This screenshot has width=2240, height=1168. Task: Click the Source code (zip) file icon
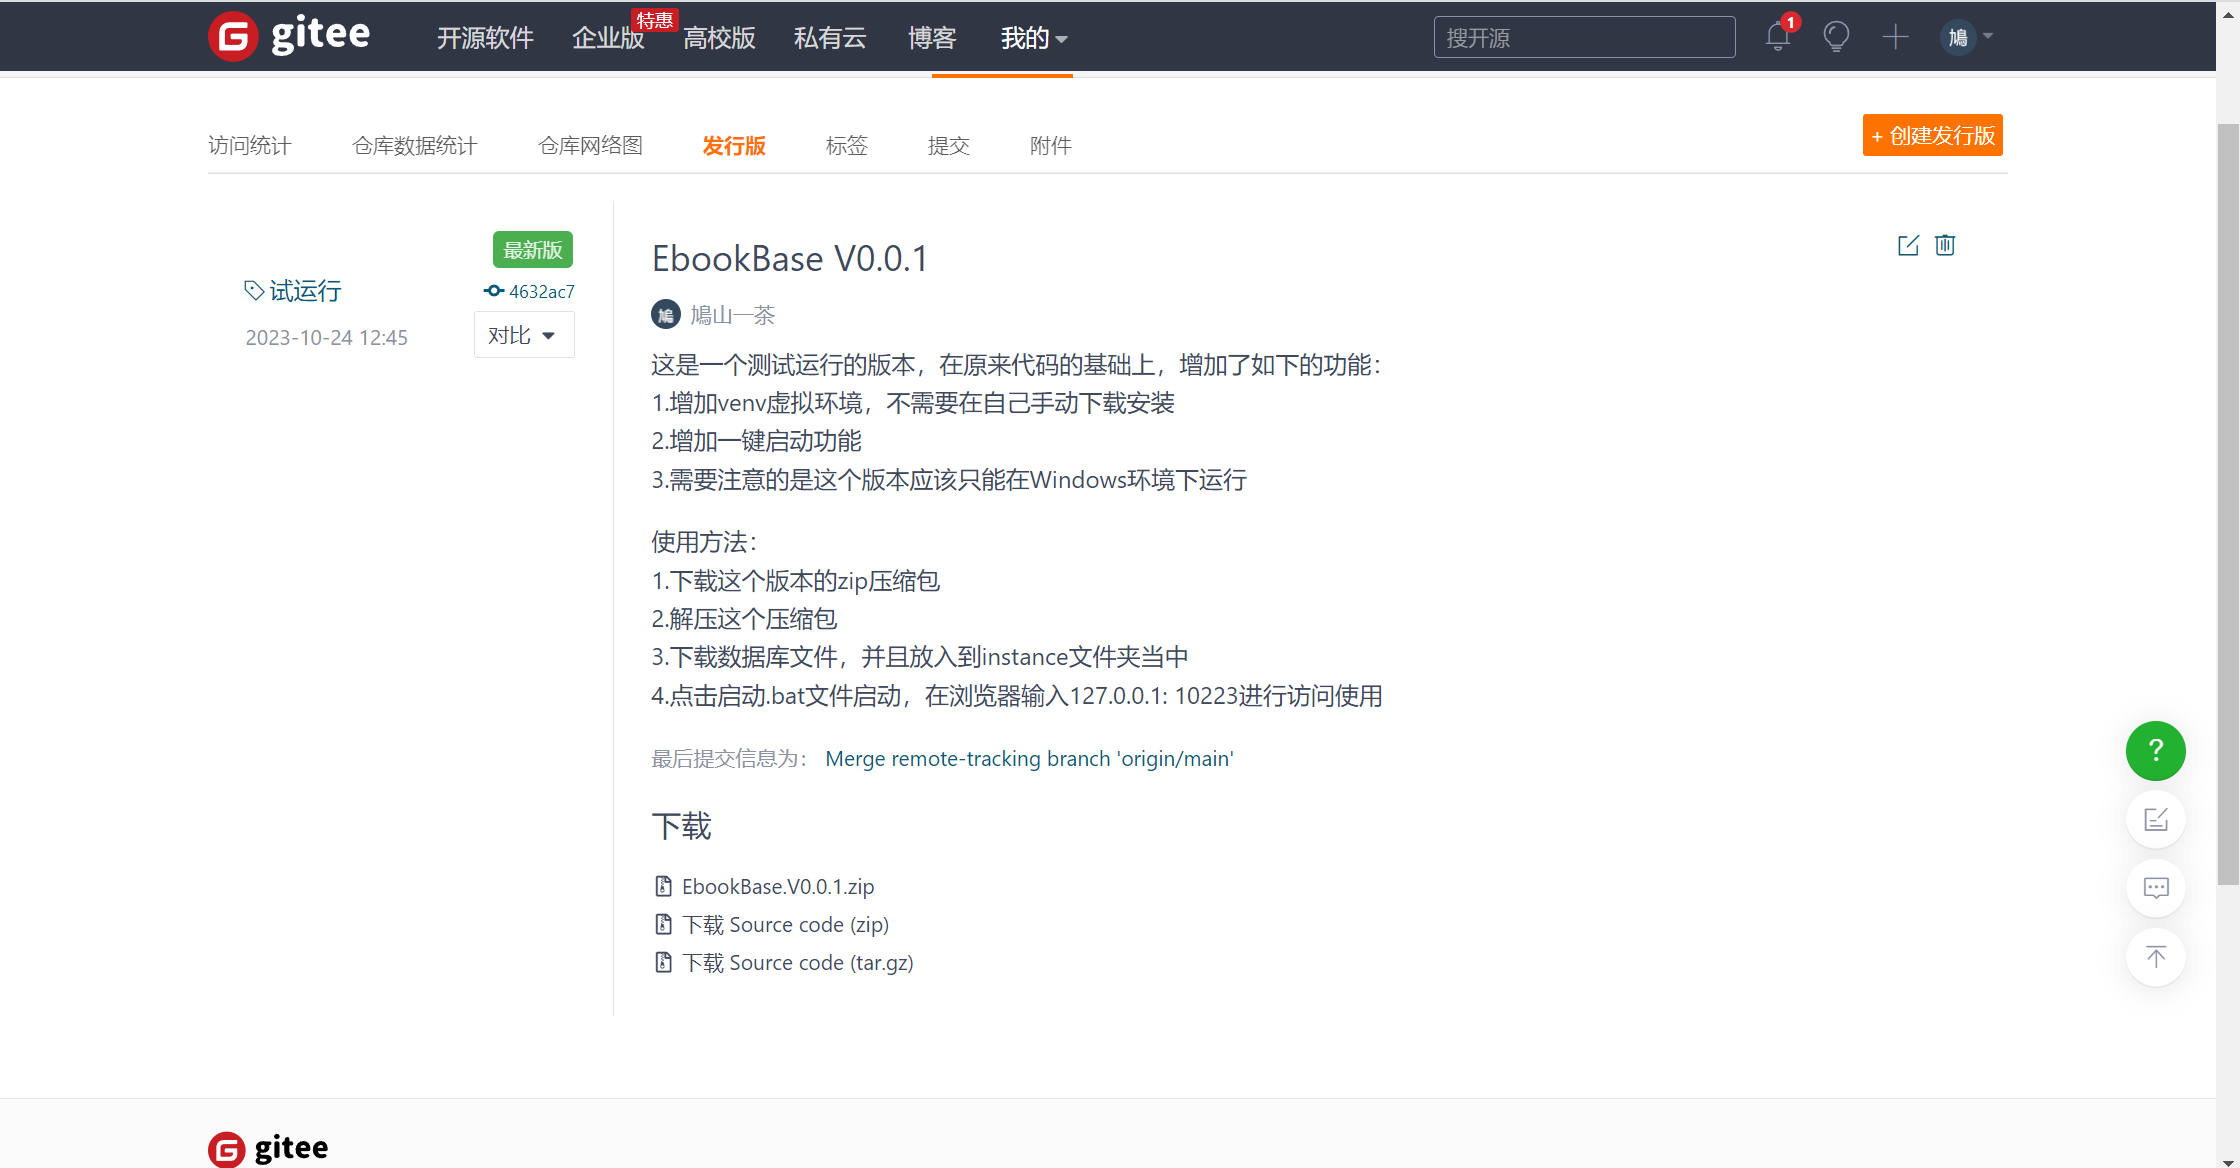pos(663,924)
